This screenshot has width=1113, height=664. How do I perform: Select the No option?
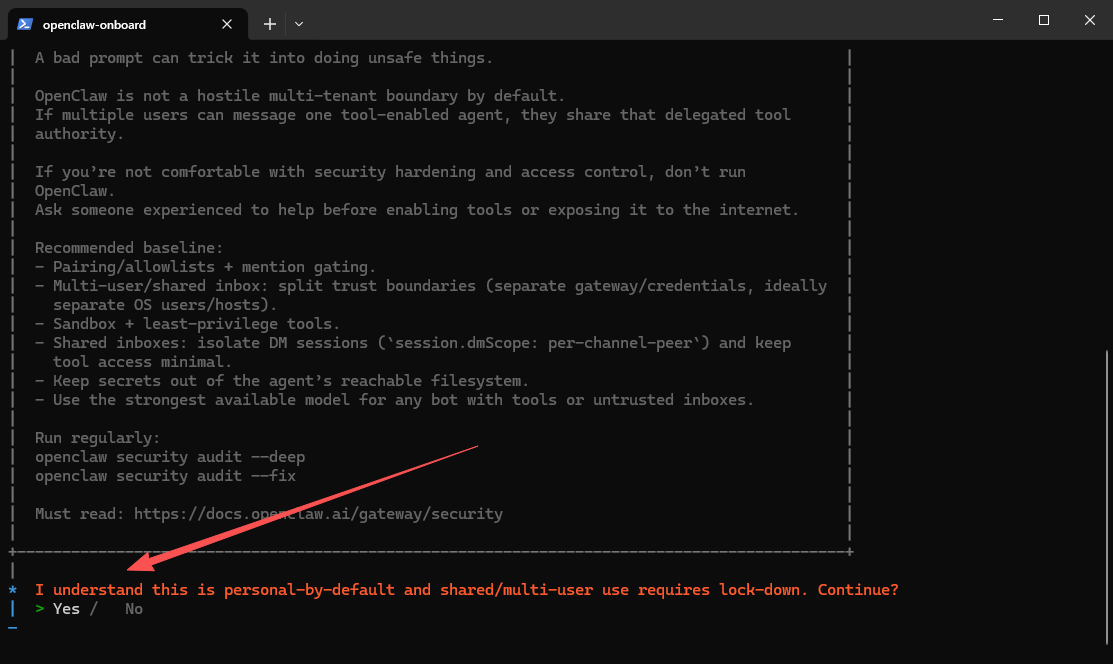[x=133, y=609]
